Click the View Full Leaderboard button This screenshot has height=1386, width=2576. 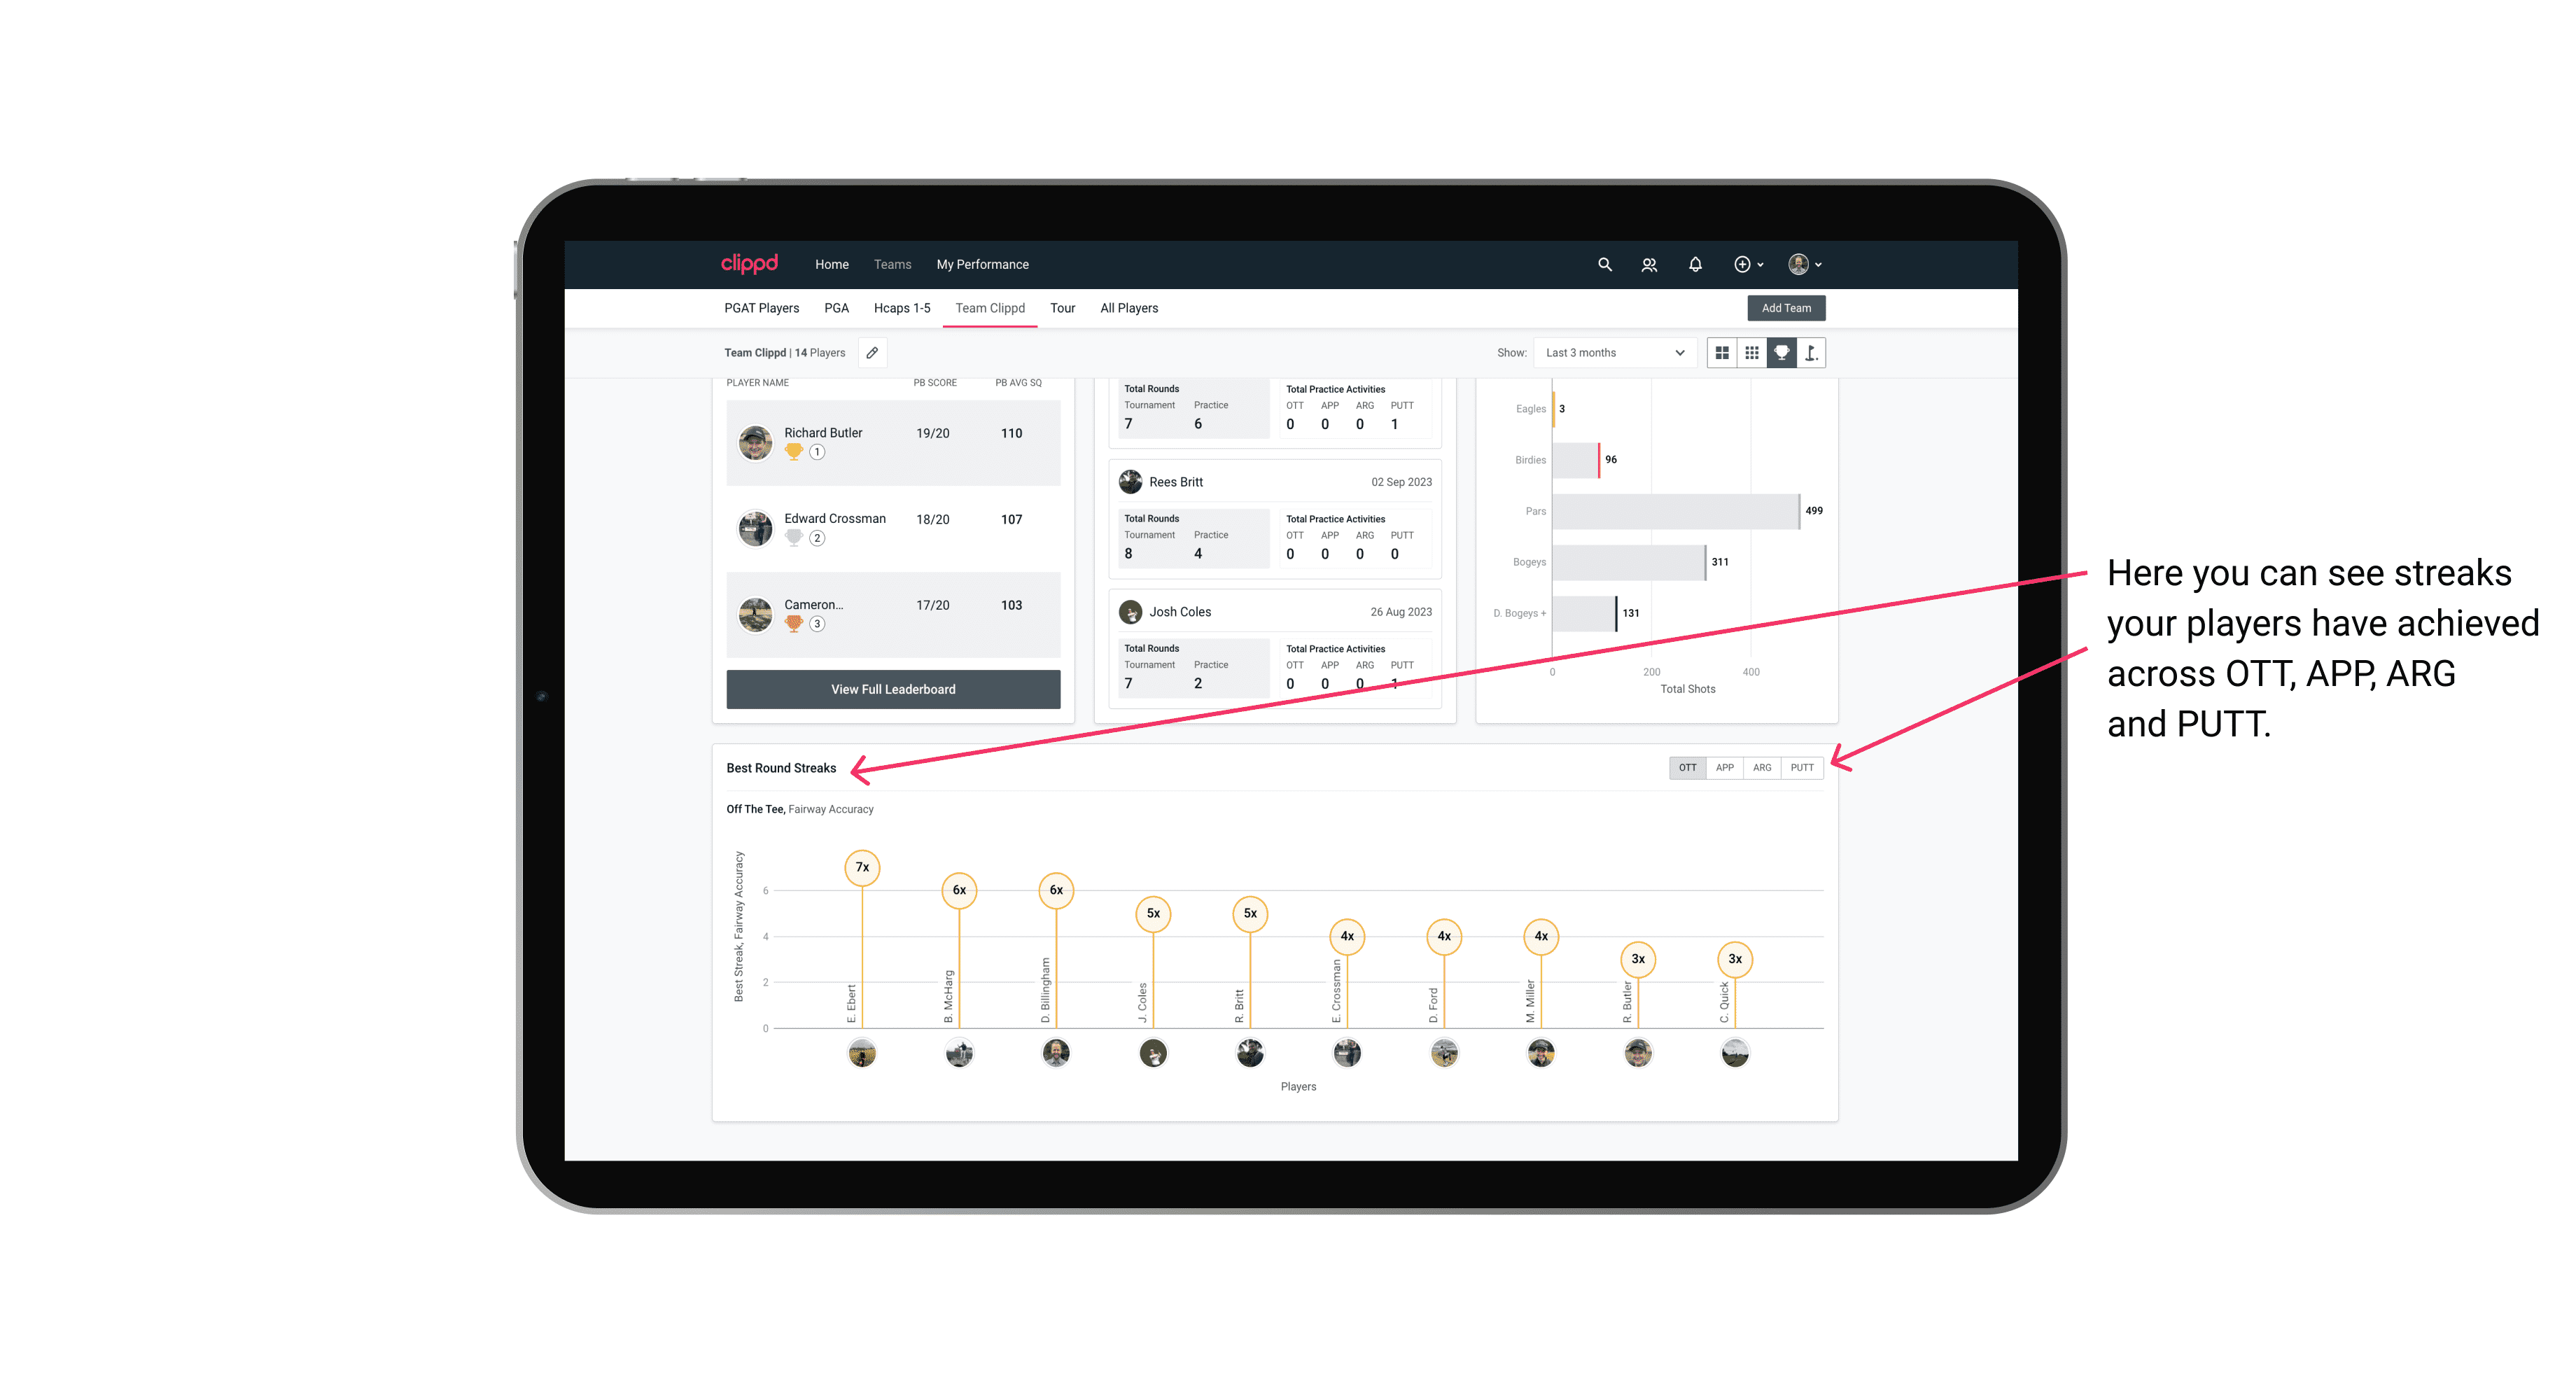point(892,688)
